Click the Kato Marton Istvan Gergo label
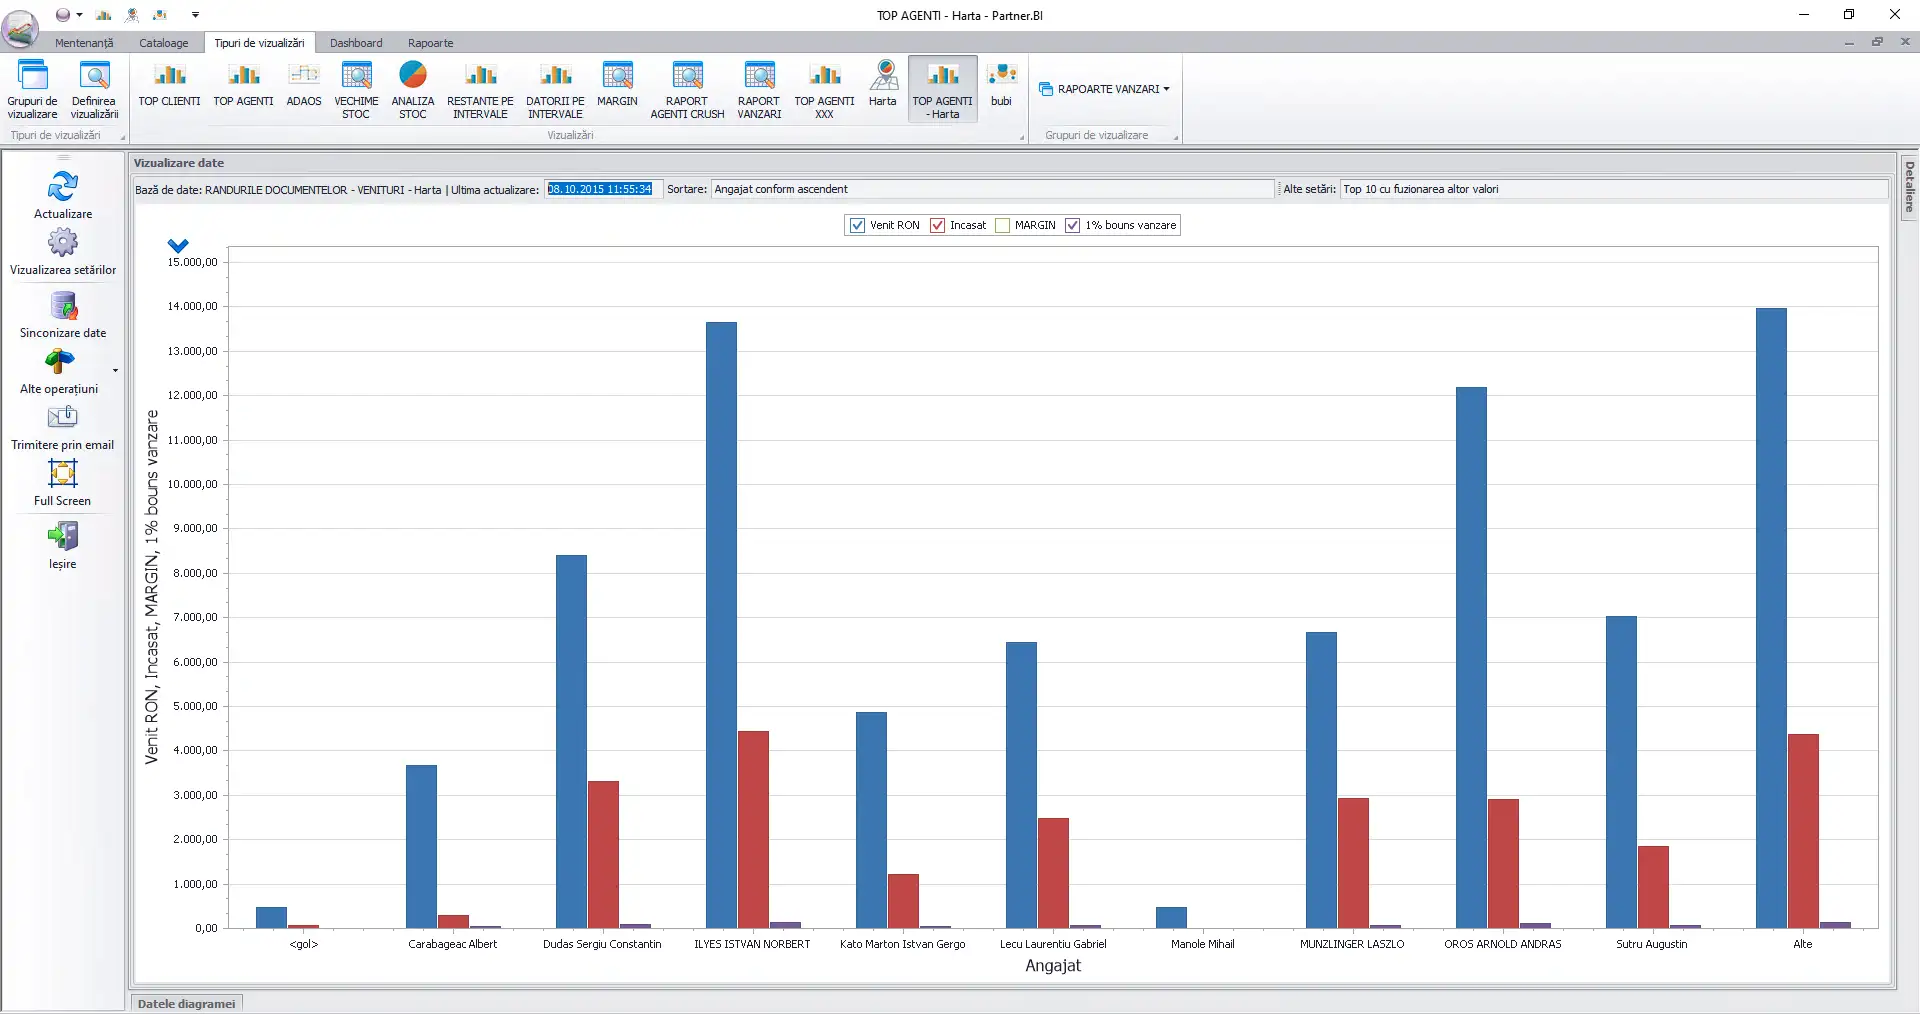 [x=902, y=944]
